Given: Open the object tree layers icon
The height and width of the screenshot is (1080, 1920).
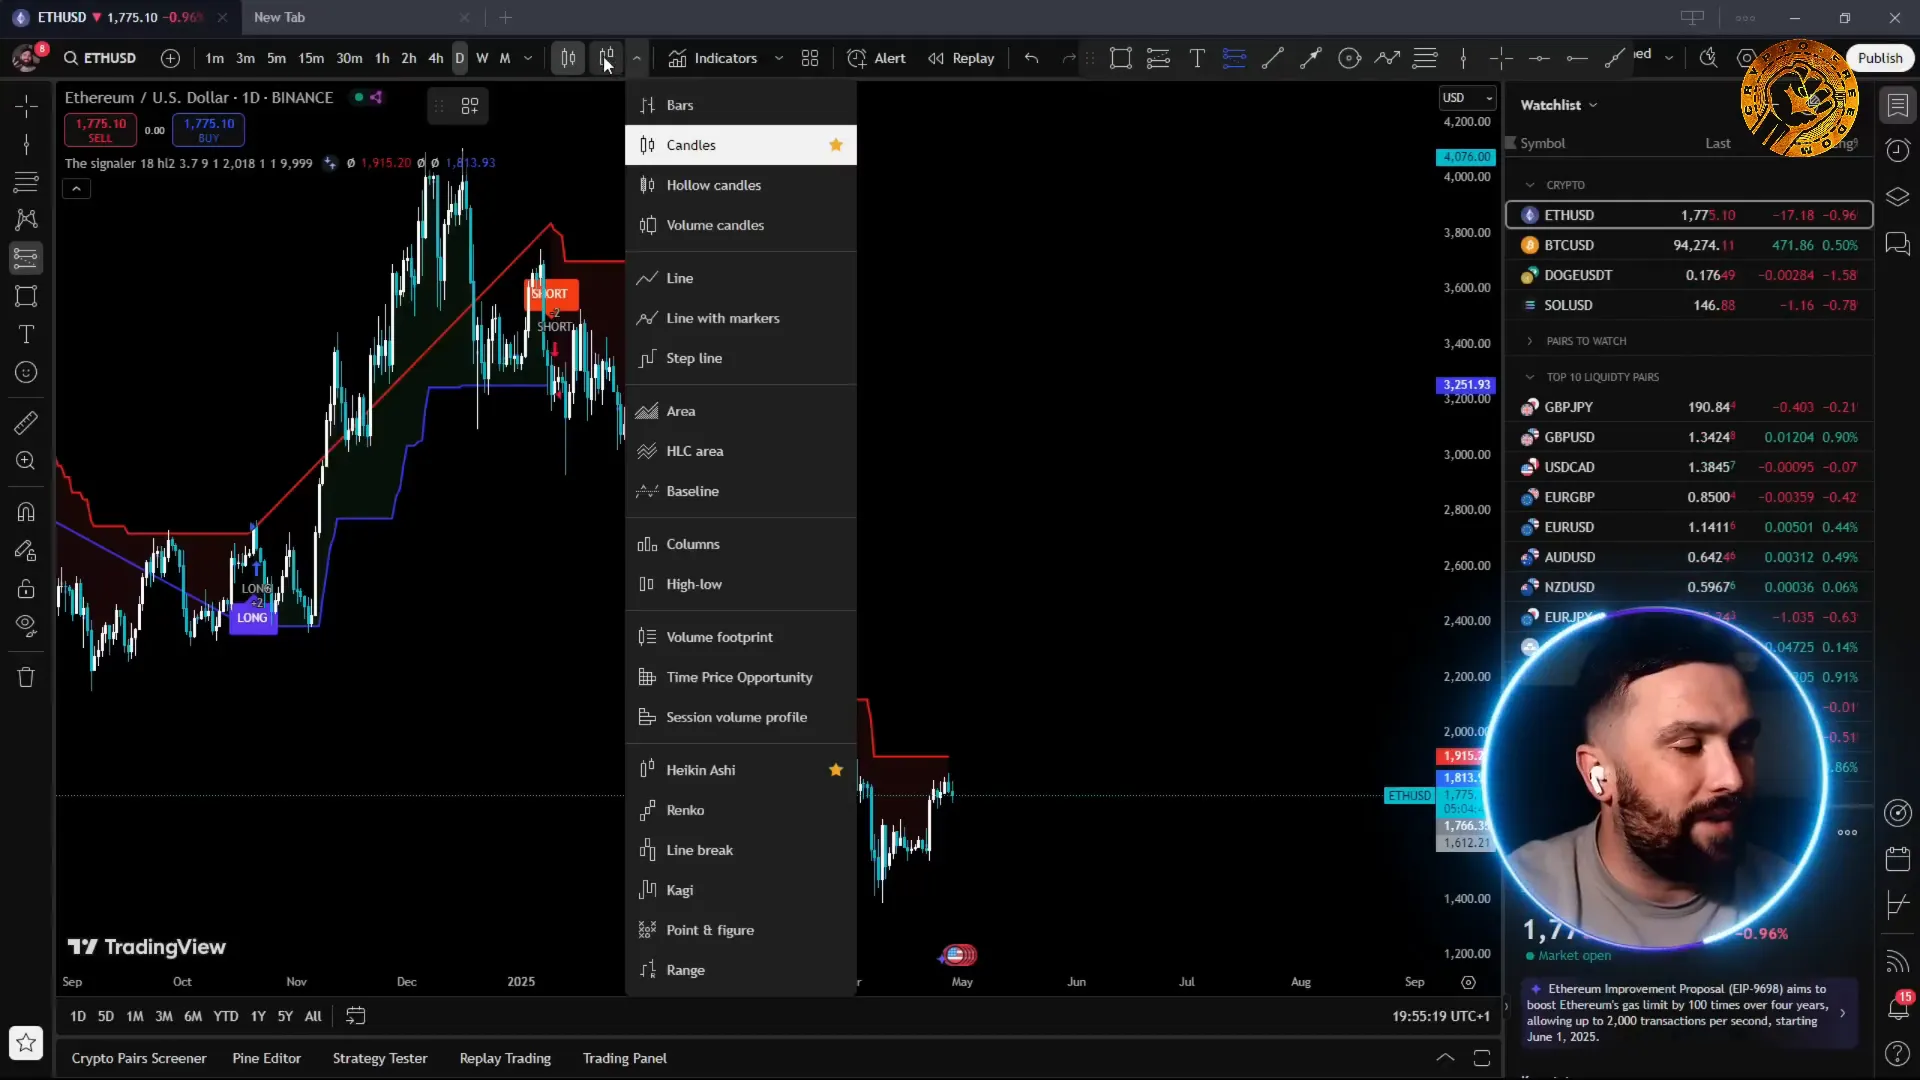Looking at the screenshot, I should 1897,196.
